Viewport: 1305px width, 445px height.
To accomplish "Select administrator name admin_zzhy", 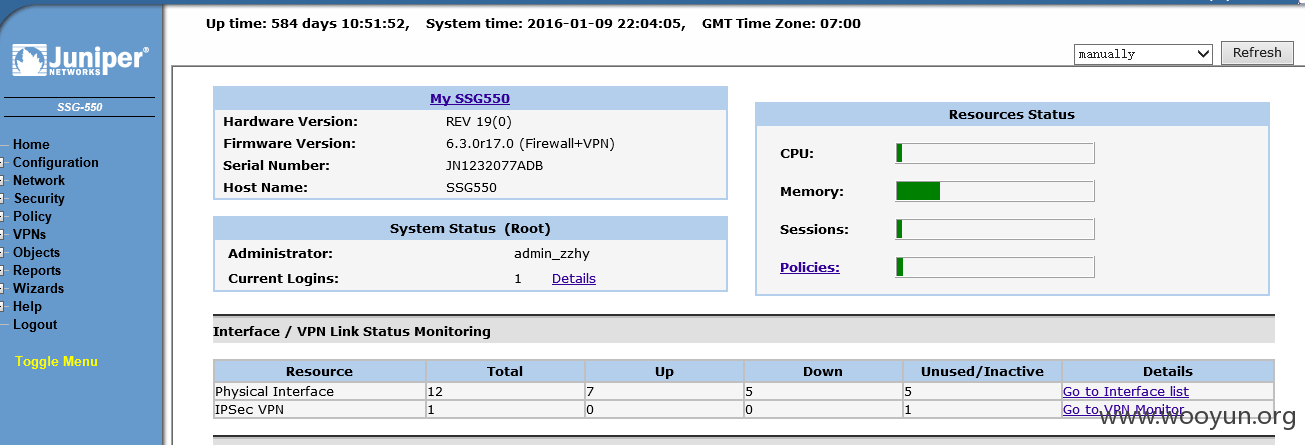I will (553, 254).
